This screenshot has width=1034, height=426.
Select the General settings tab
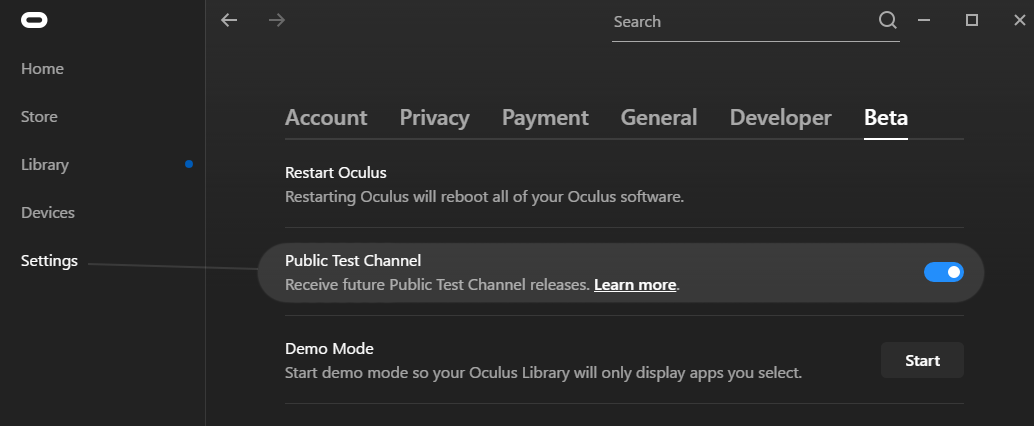tap(659, 117)
